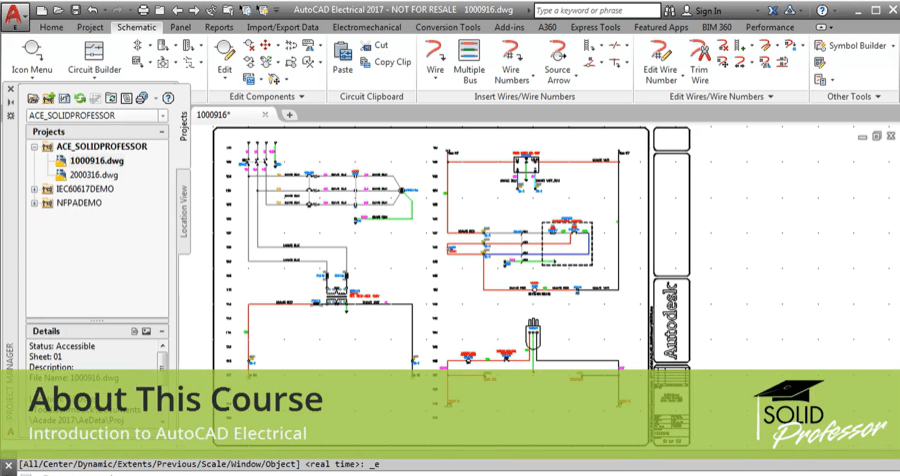Click the Paste circuit icon
This screenshot has height=476, width=900.
[343, 57]
